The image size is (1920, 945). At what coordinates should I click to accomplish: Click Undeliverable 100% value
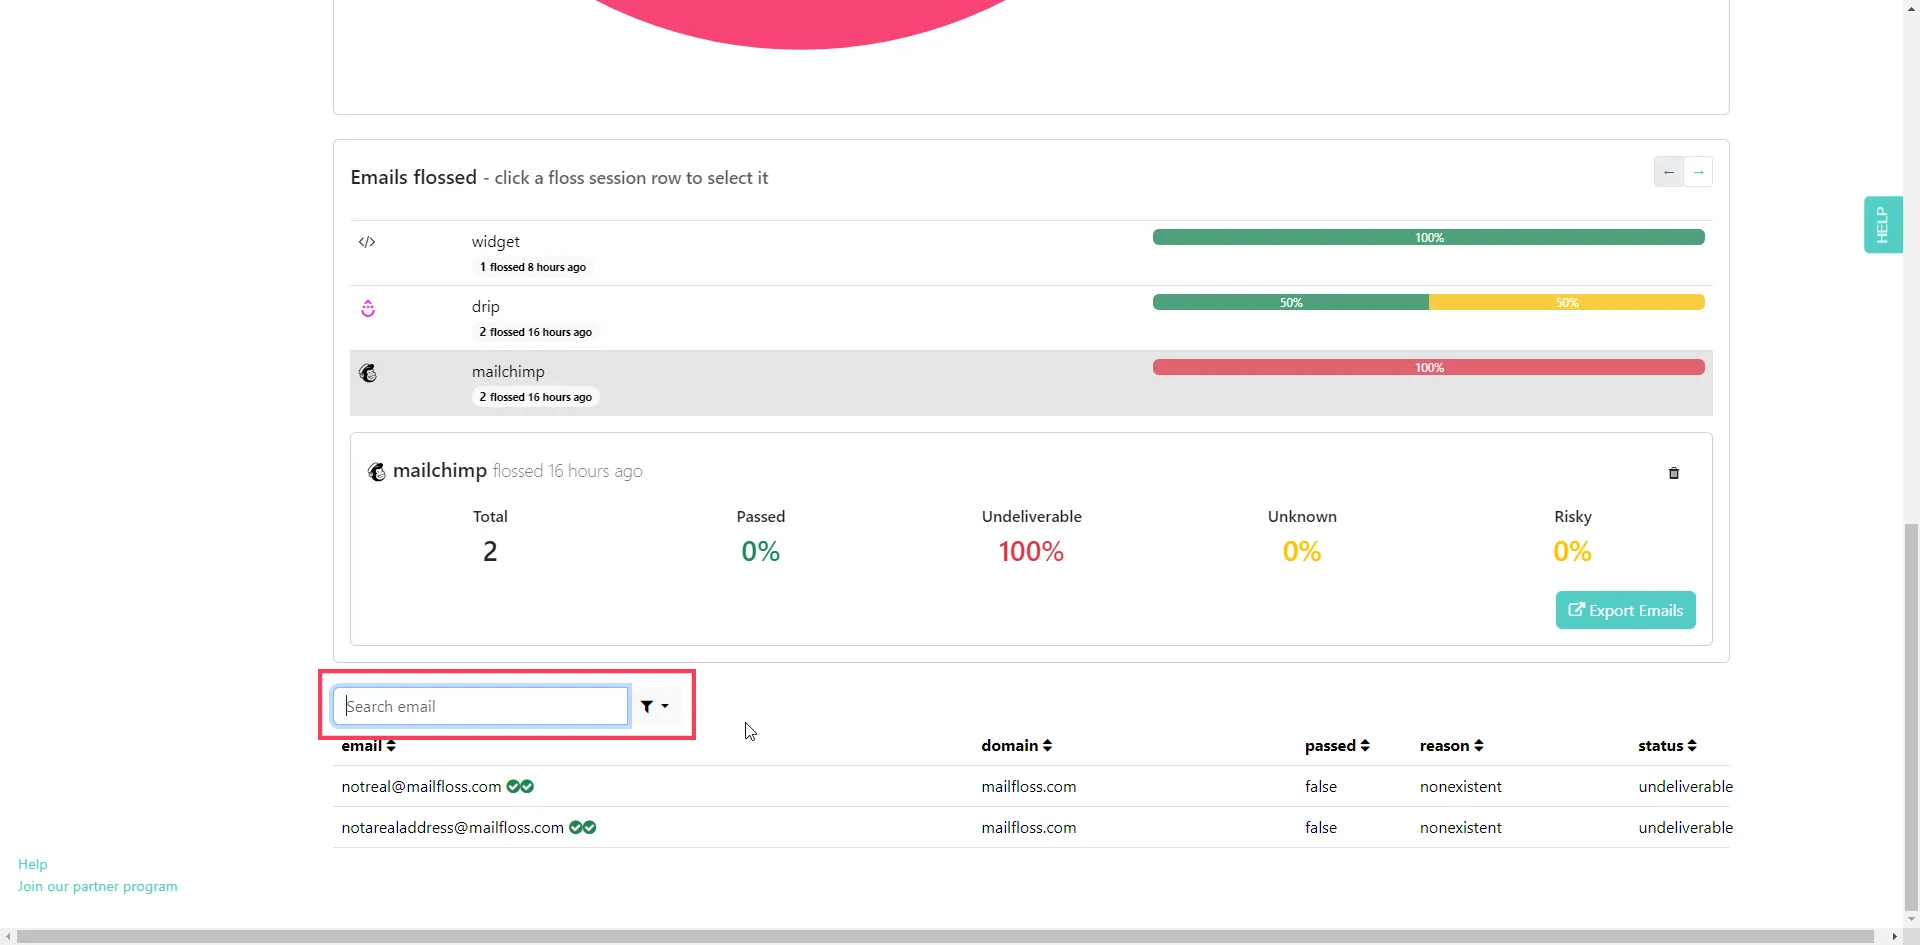pos(1031,552)
